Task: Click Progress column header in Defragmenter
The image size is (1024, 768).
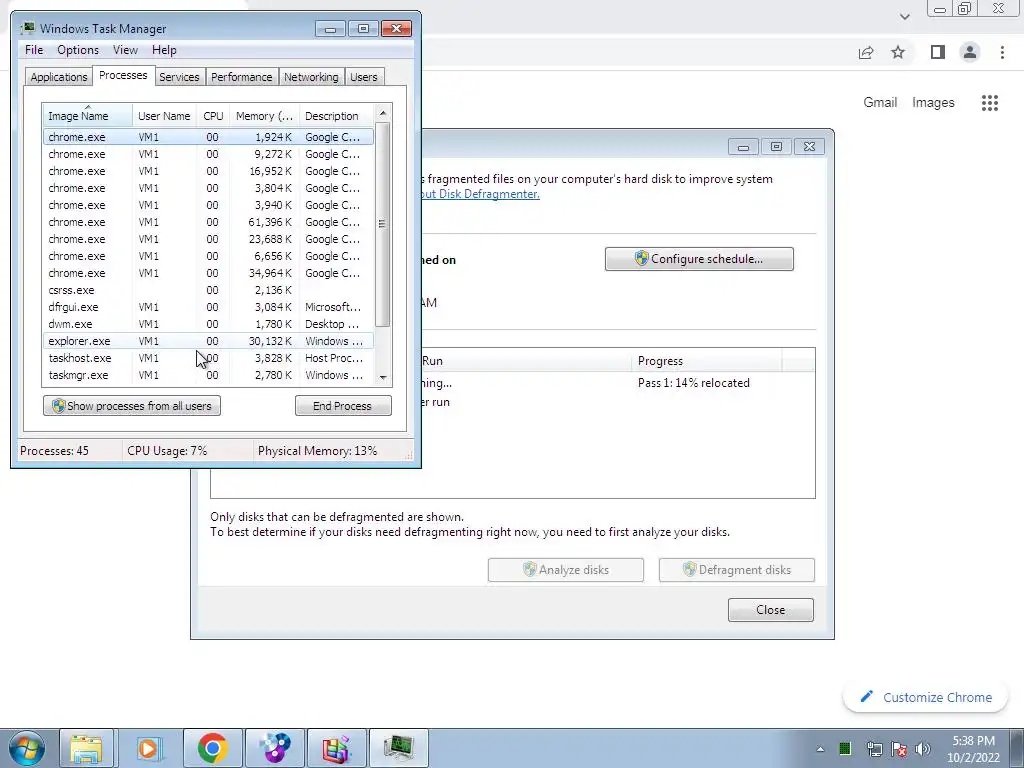Action: [x=707, y=360]
